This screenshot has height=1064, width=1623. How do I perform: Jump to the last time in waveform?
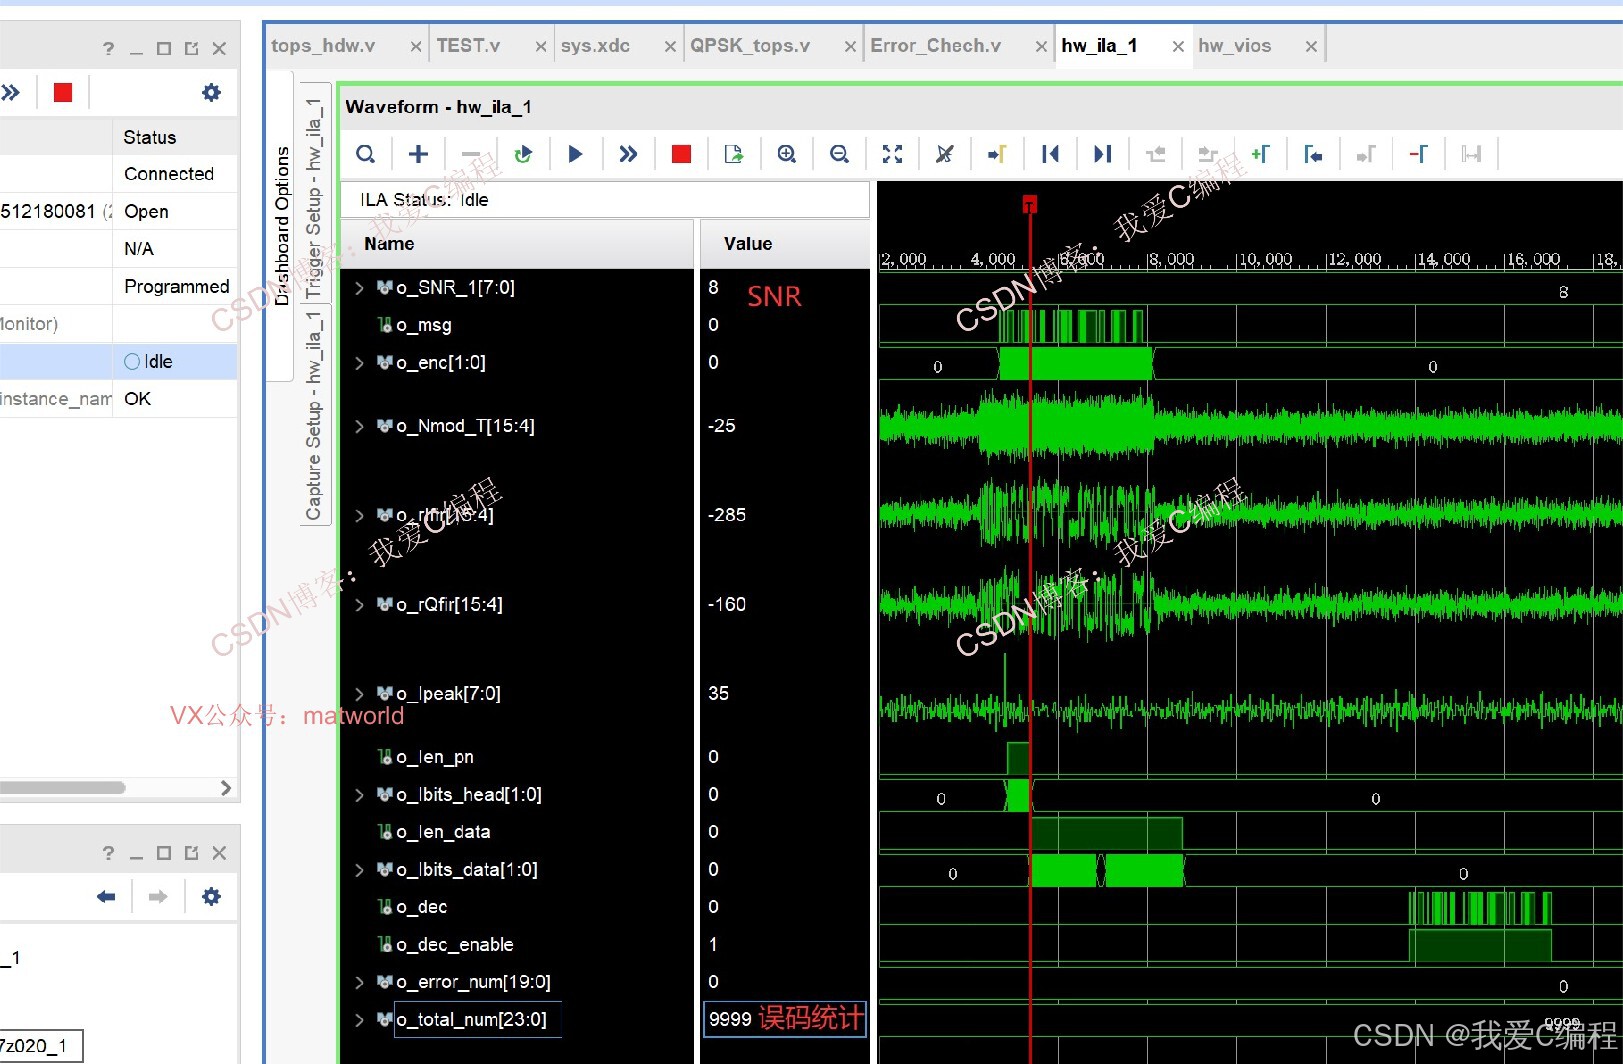[x=1102, y=154]
